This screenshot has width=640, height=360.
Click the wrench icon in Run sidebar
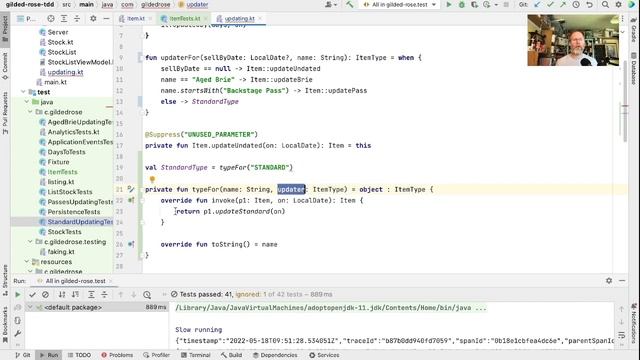click(x=18, y=333)
